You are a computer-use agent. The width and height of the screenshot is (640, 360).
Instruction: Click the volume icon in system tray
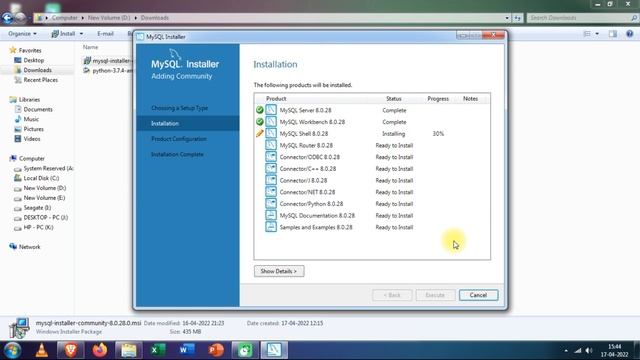point(589,351)
